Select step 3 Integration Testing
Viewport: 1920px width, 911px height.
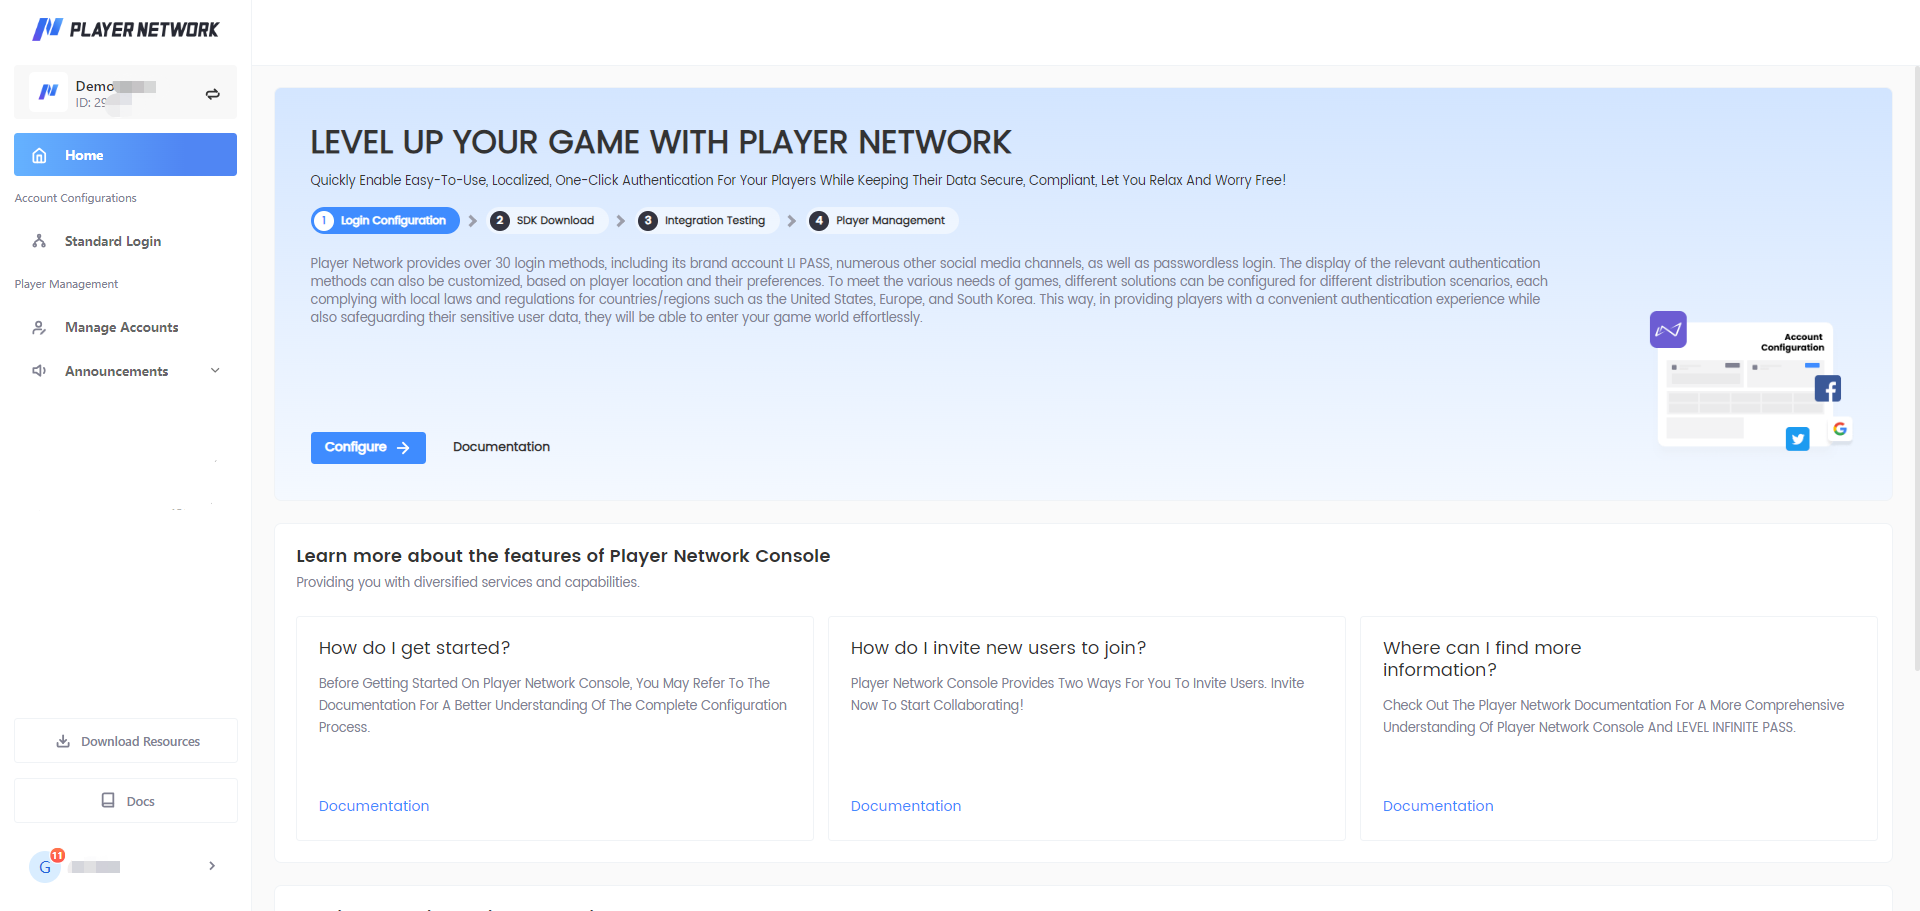pos(705,221)
